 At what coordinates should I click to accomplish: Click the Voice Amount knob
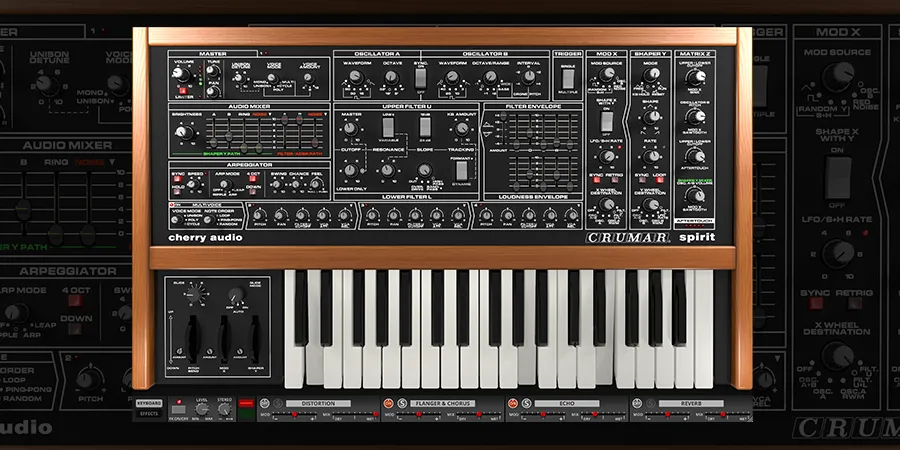[x=308, y=77]
